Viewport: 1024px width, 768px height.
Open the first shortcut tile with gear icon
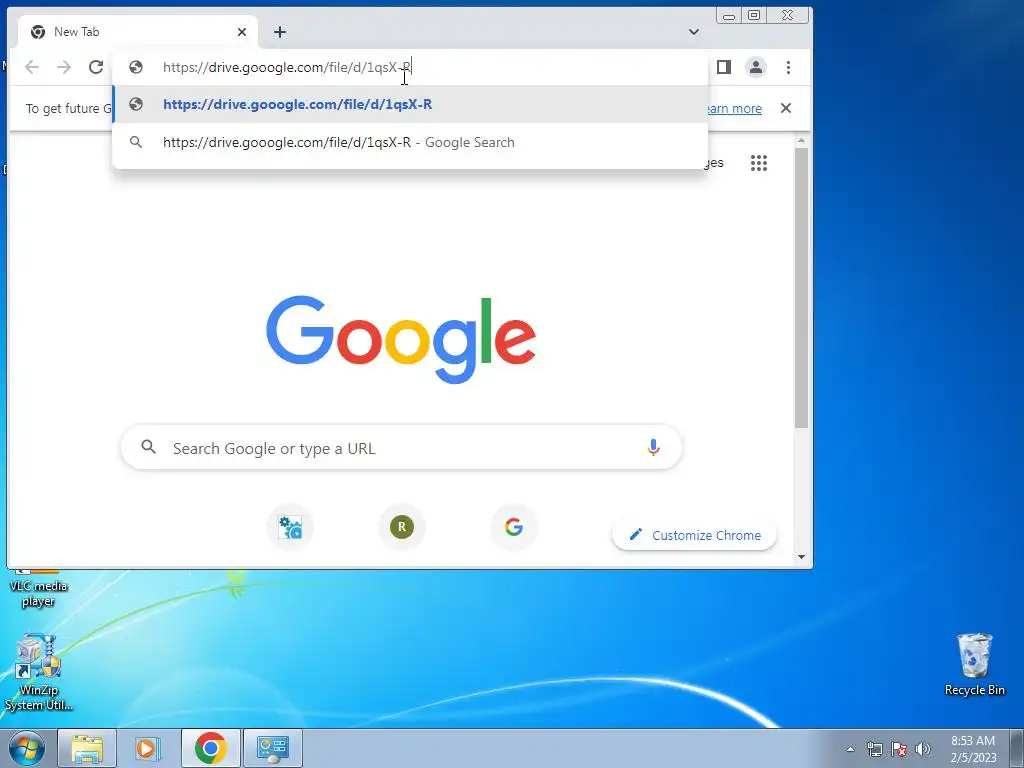[x=290, y=527]
